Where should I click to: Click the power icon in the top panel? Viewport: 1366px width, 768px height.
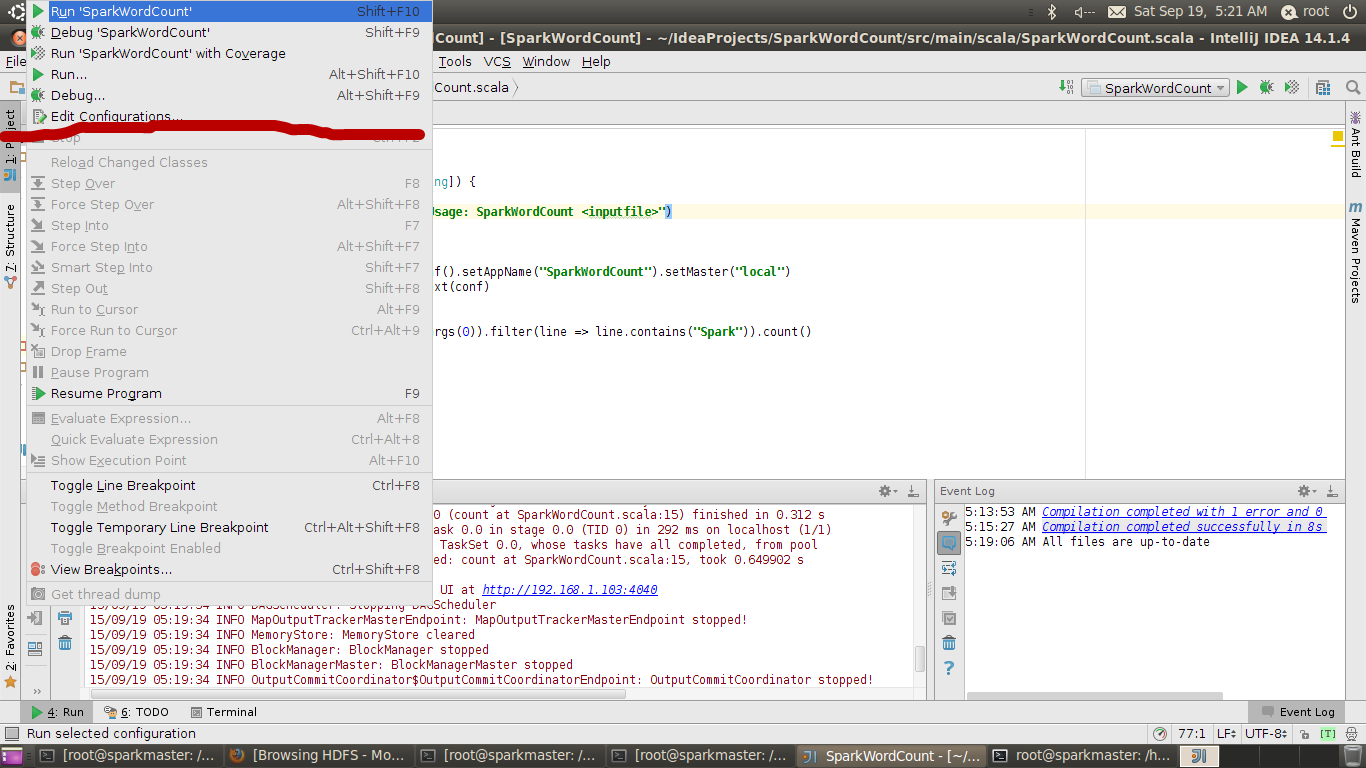1349,12
